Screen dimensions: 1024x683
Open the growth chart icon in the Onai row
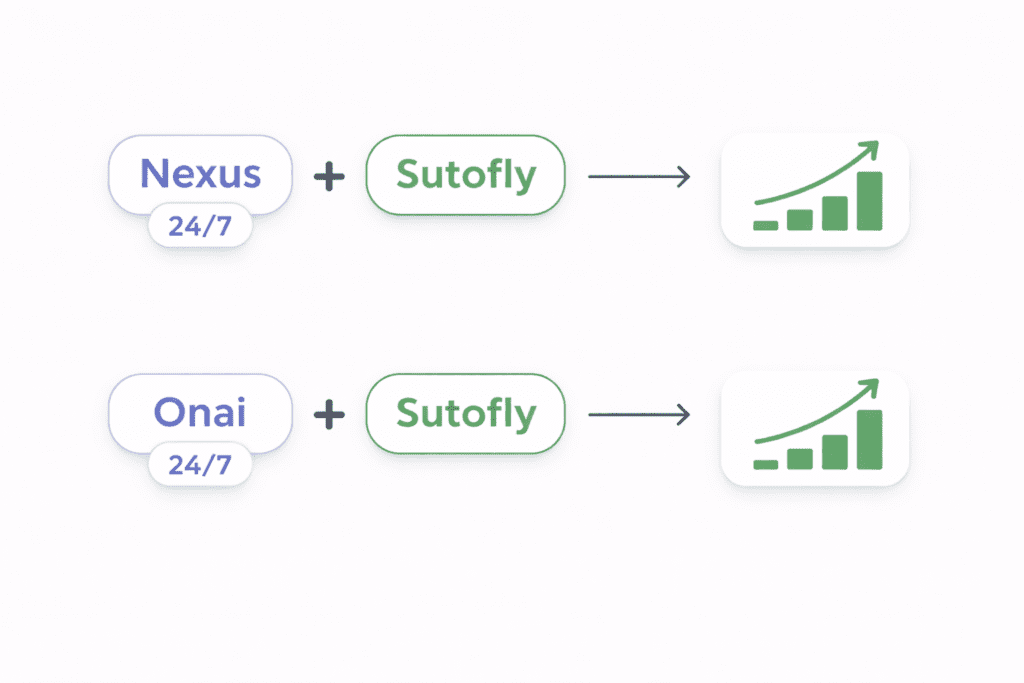tap(814, 428)
